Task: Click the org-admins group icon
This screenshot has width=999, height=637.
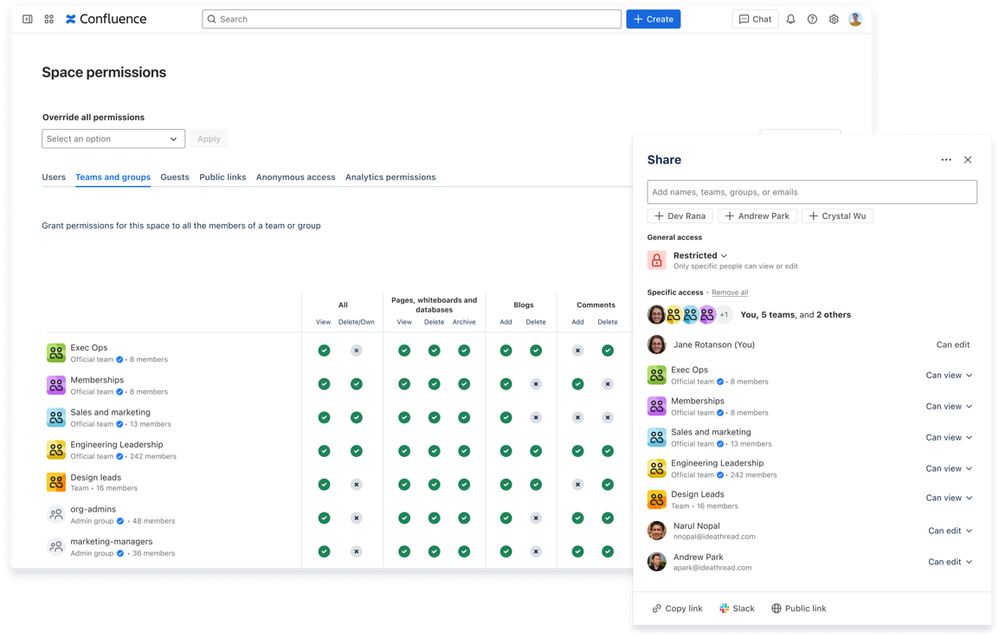Action: (x=56, y=514)
